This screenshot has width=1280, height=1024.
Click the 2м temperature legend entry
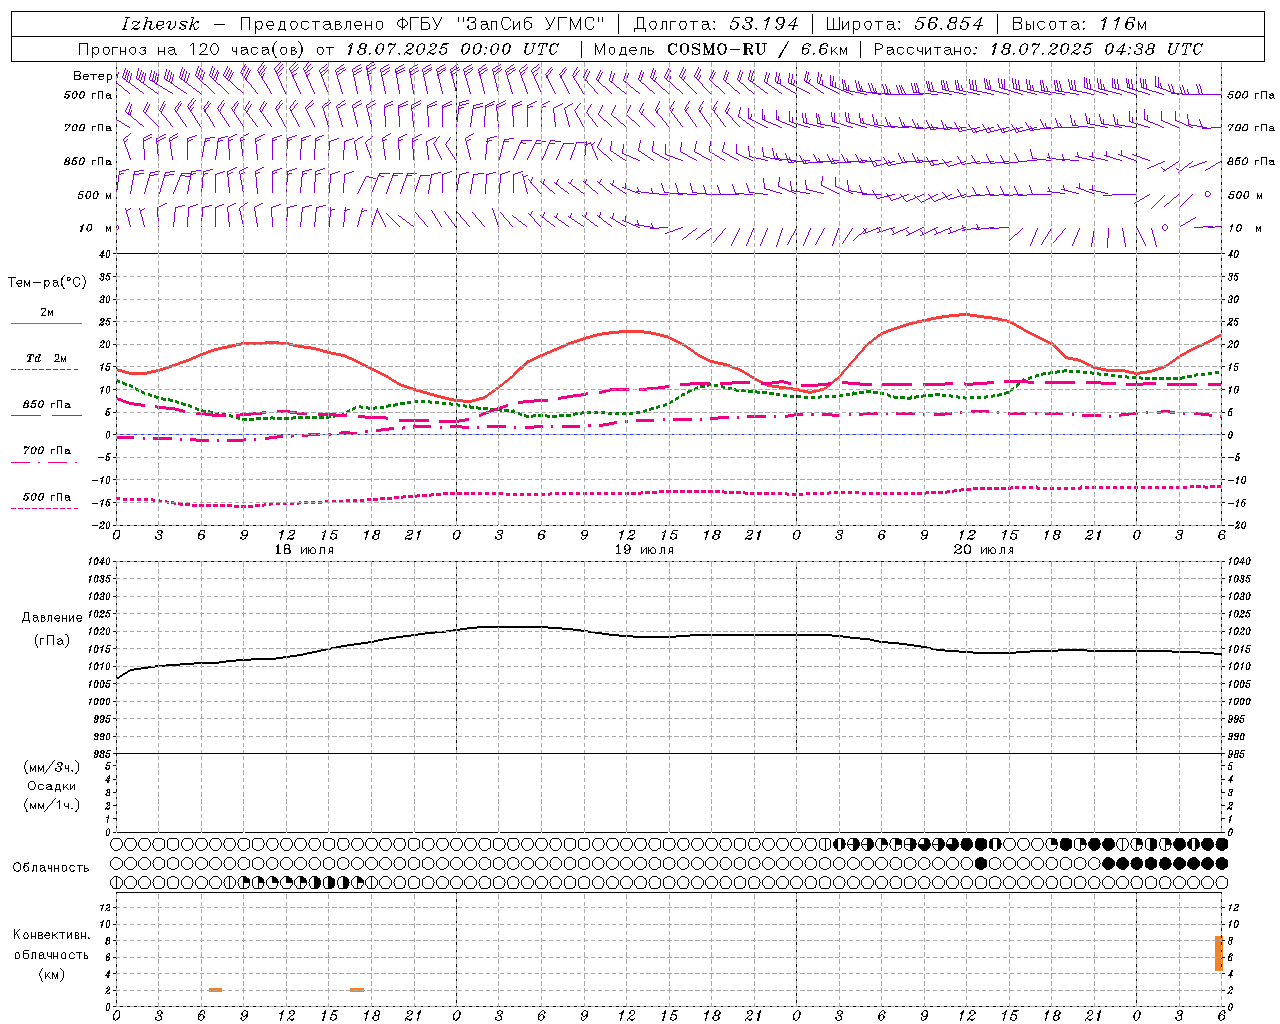click(47, 313)
